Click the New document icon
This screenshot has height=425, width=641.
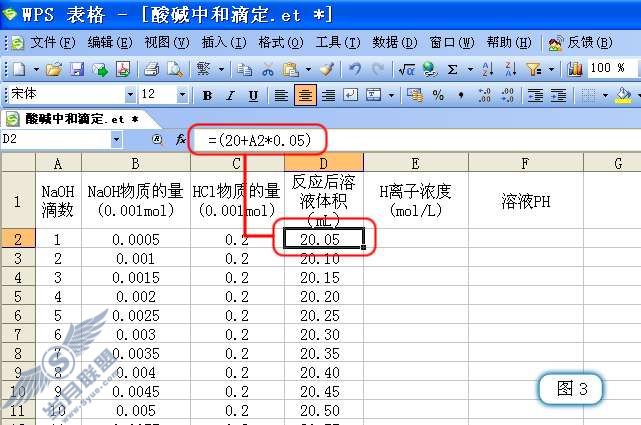click(19, 69)
